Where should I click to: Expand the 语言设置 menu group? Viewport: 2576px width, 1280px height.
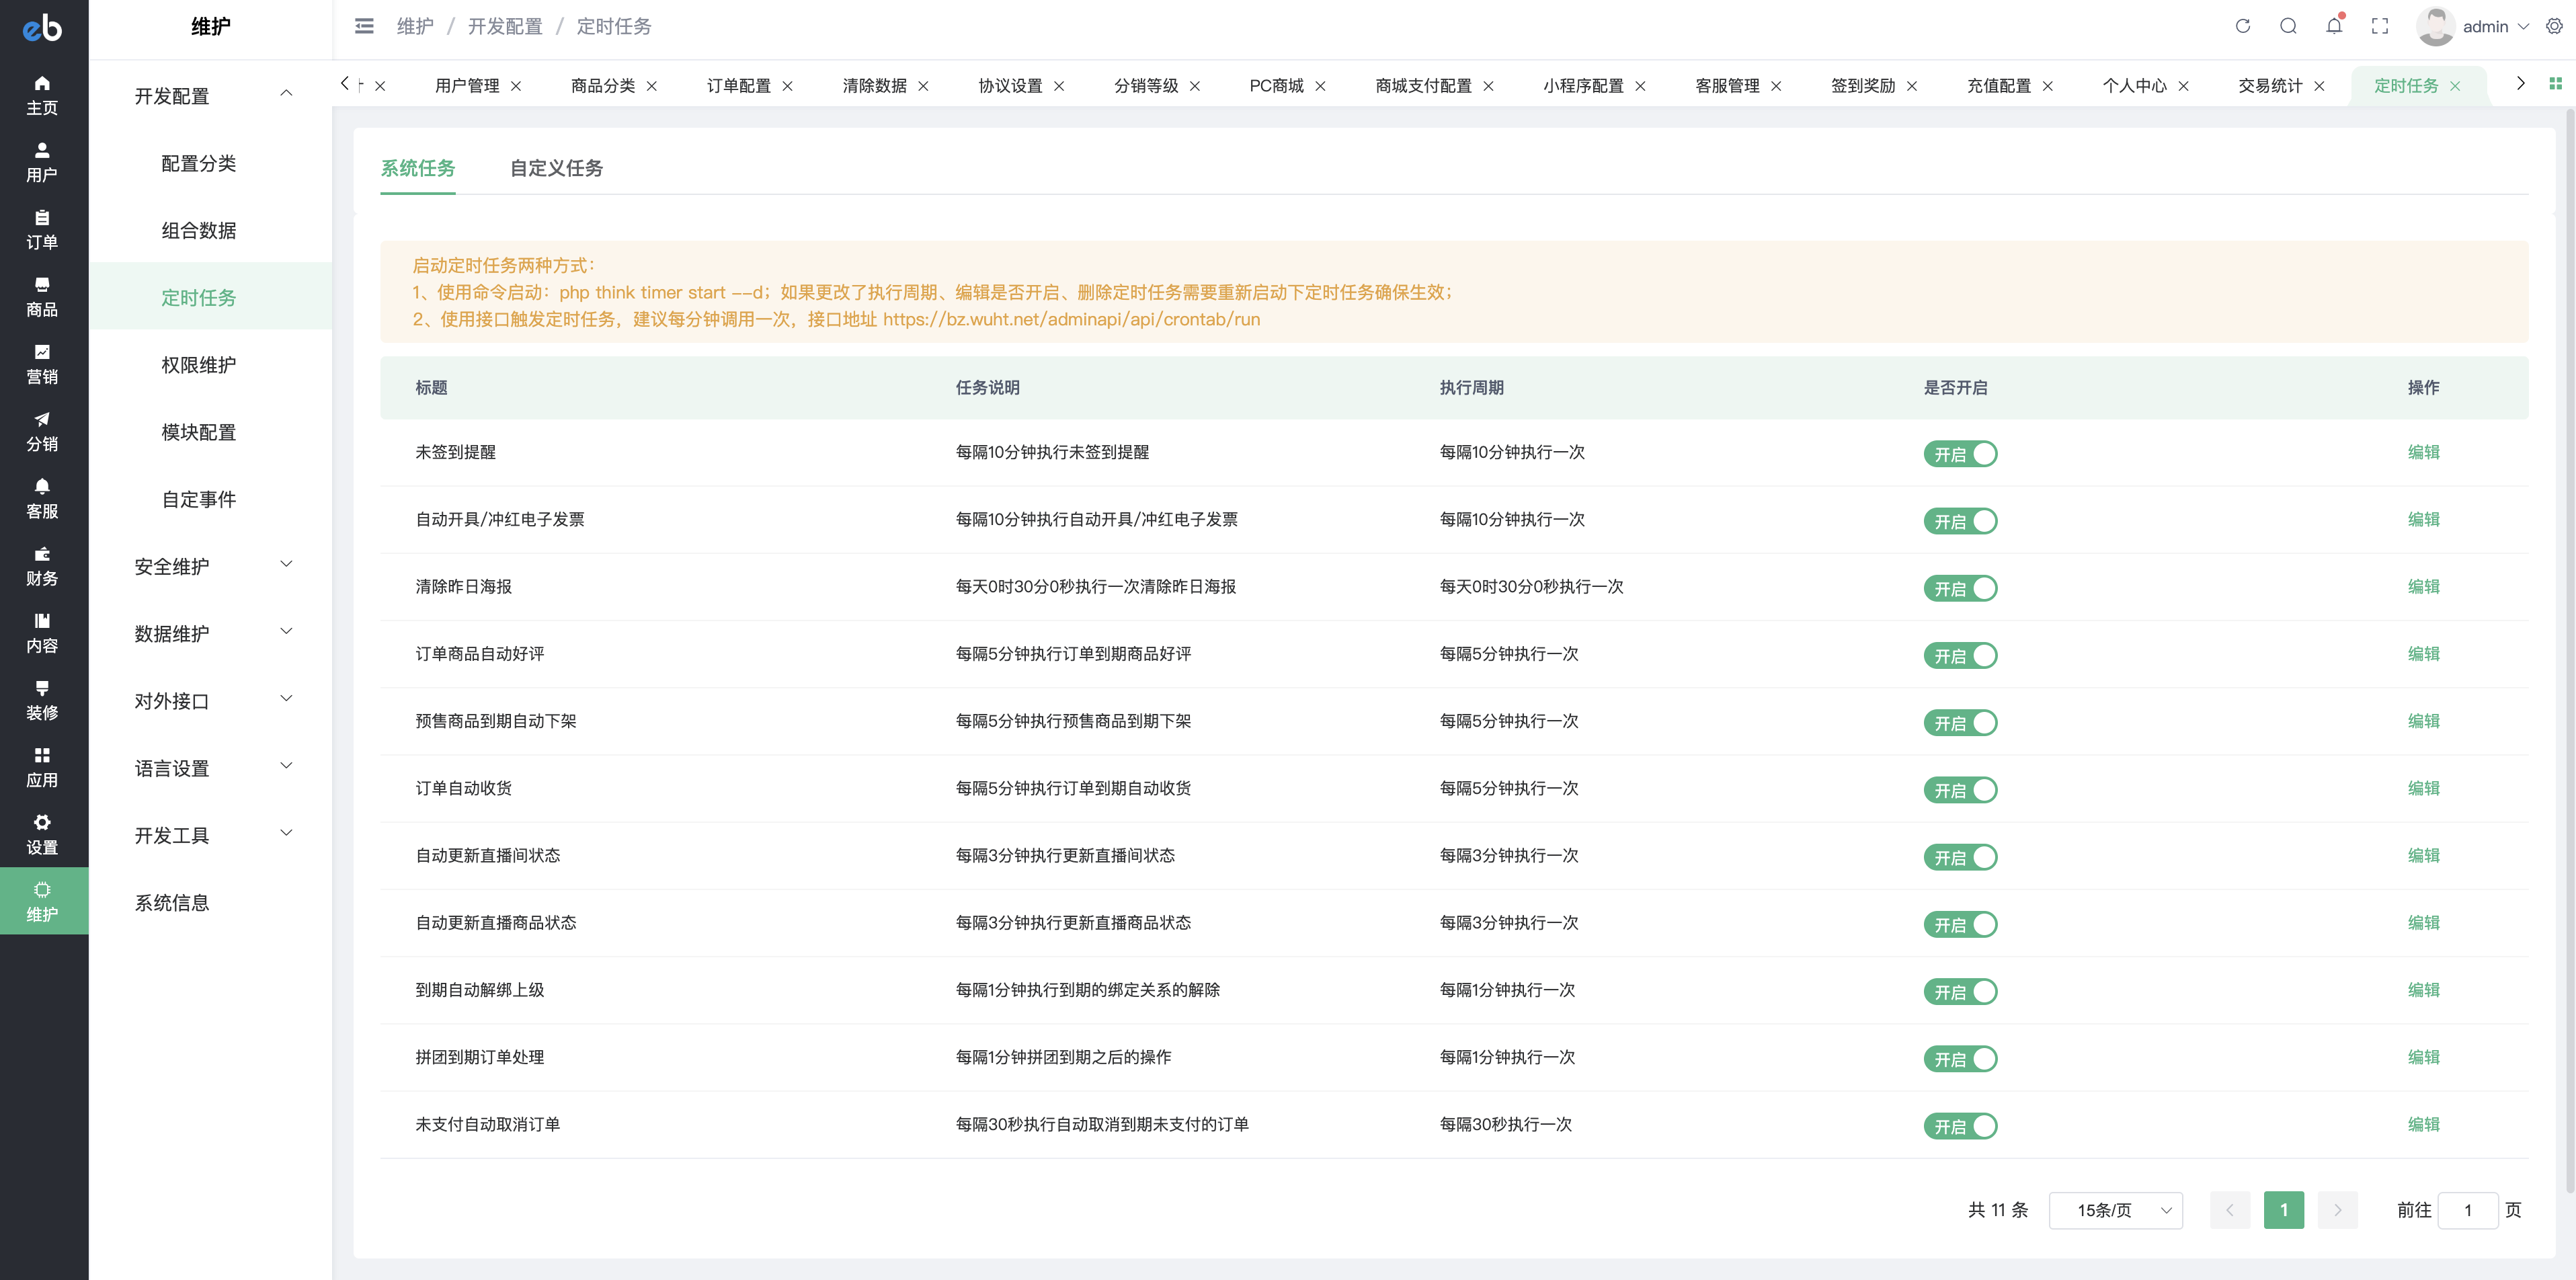coord(211,768)
